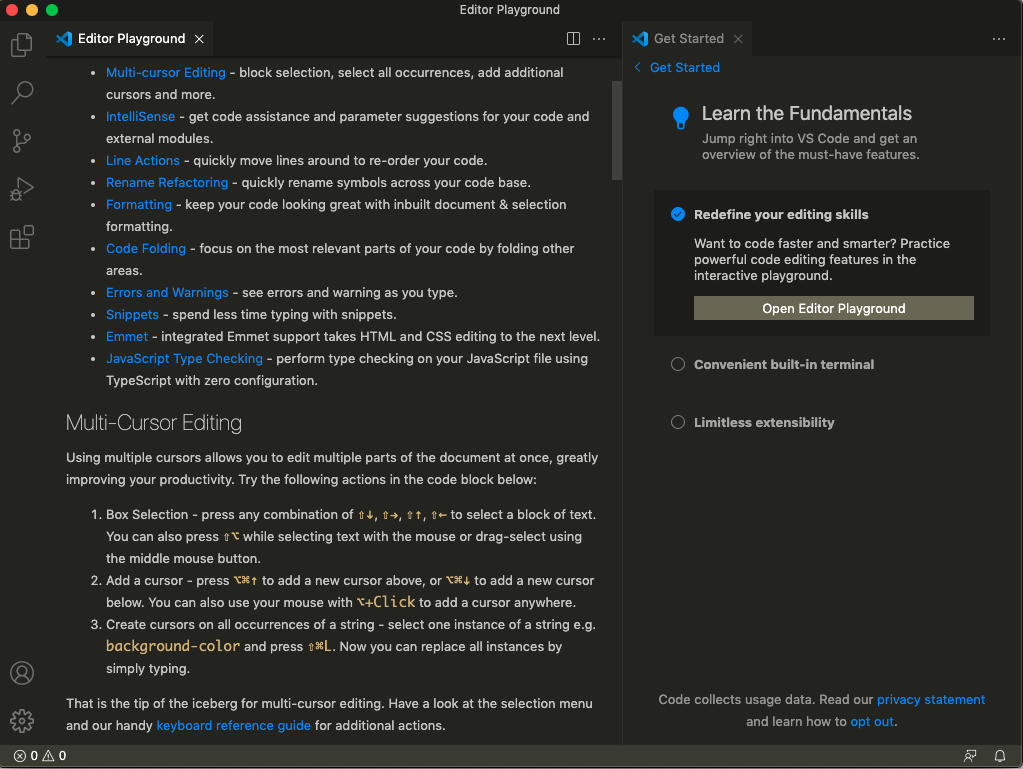This screenshot has width=1023, height=769.
Task: Close the Editor Playground tab
Action: point(199,39)
